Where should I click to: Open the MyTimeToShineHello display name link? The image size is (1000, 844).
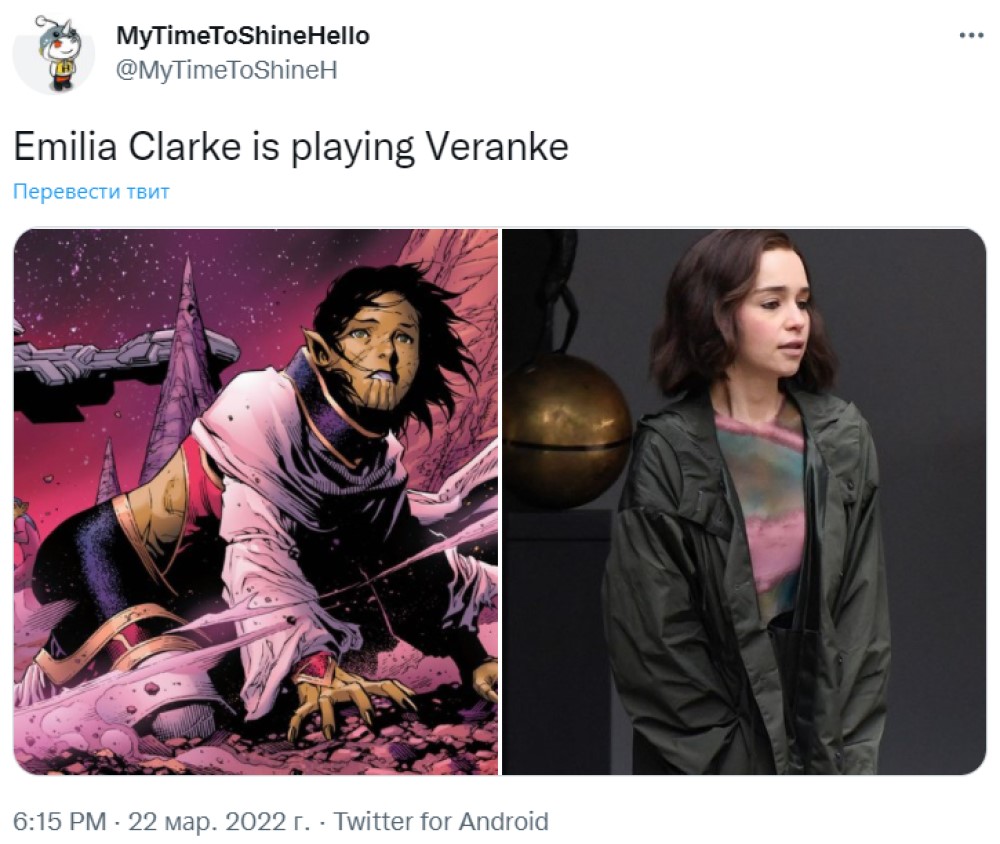click(x=243, y=36)
